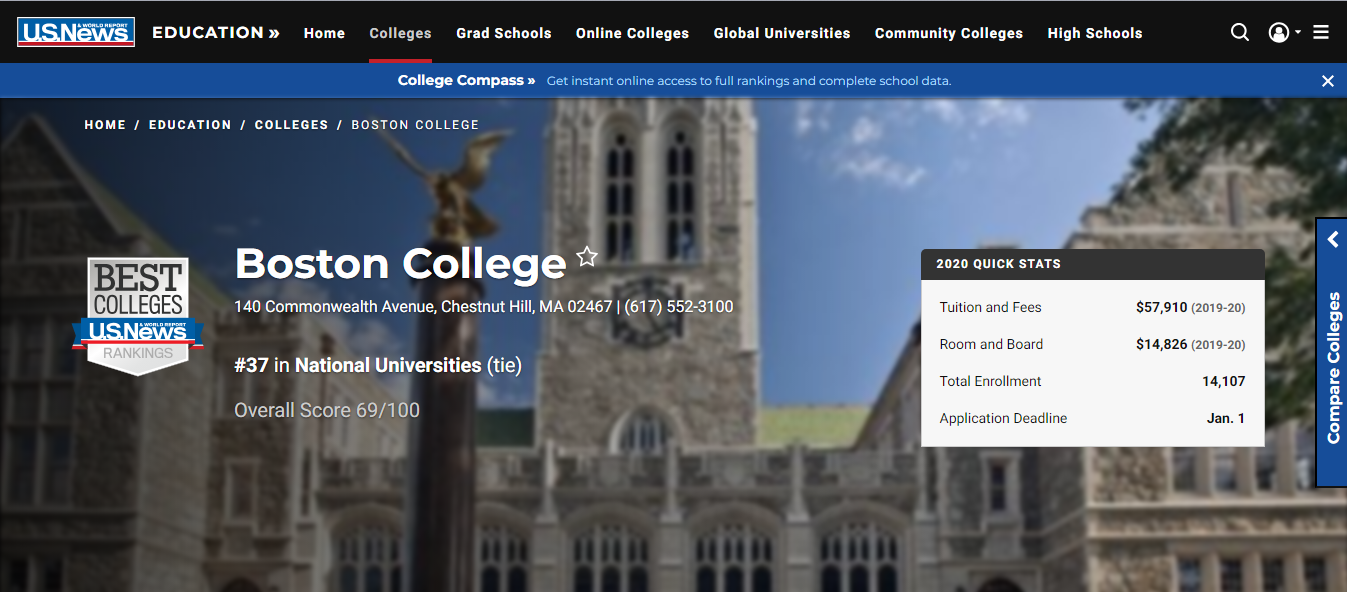Screen dimensions: 1347x592
Task: Go to the Home nav item
Action: pos(324,33)
